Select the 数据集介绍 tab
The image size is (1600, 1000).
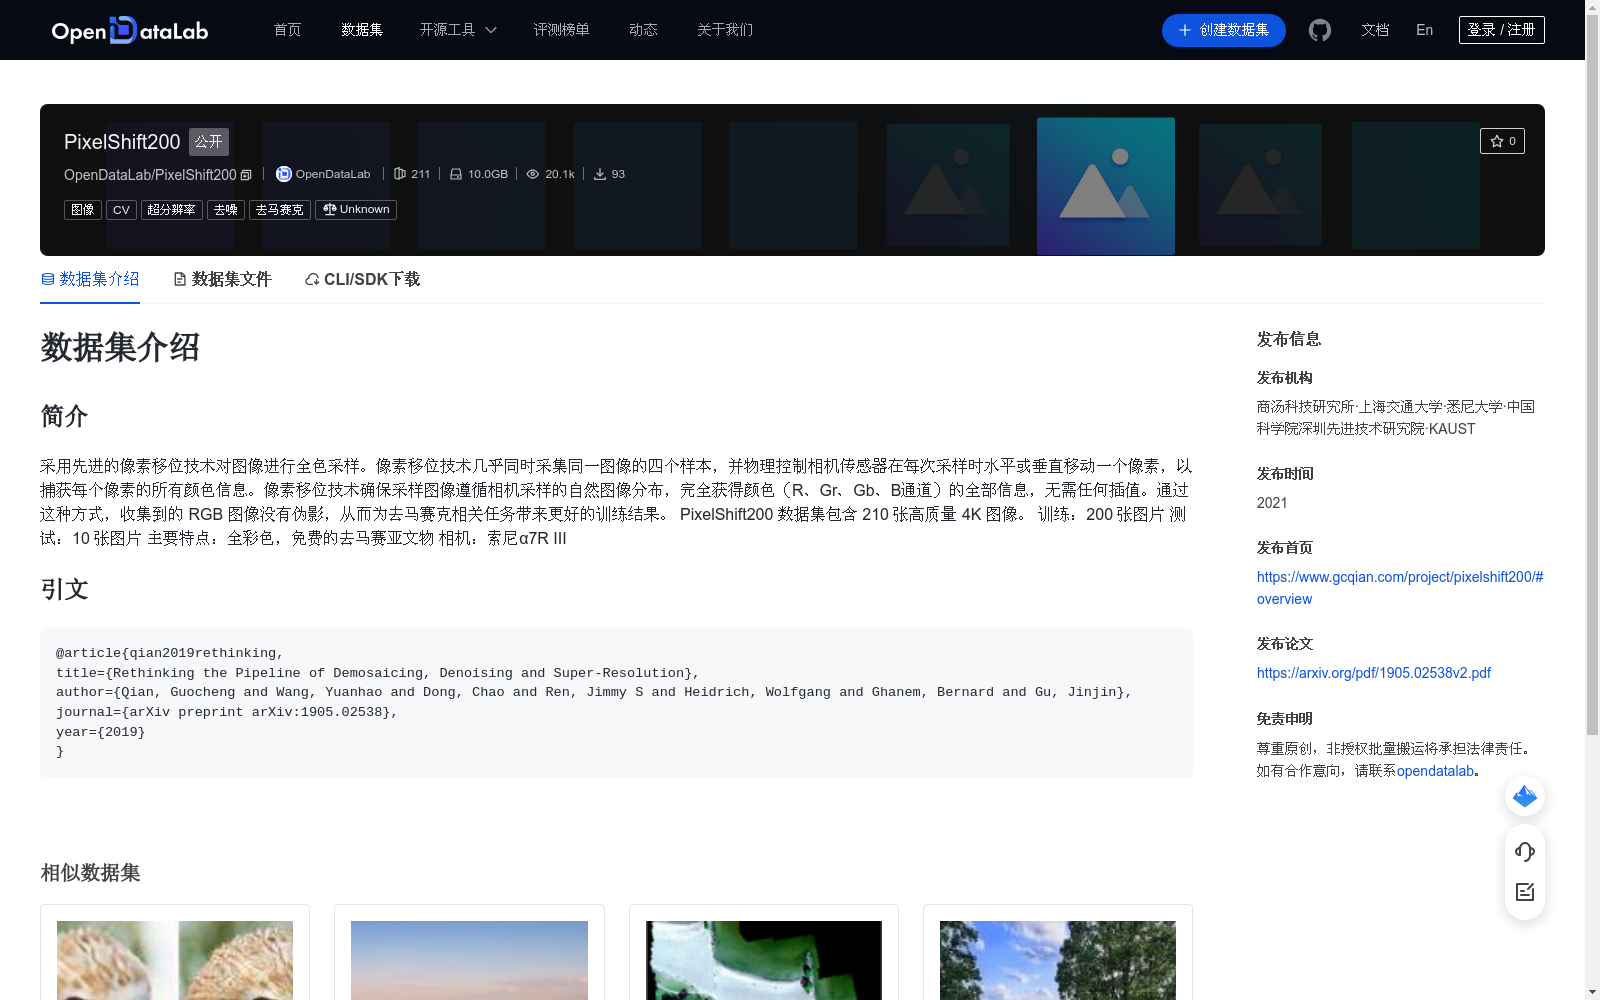point(90,279)
